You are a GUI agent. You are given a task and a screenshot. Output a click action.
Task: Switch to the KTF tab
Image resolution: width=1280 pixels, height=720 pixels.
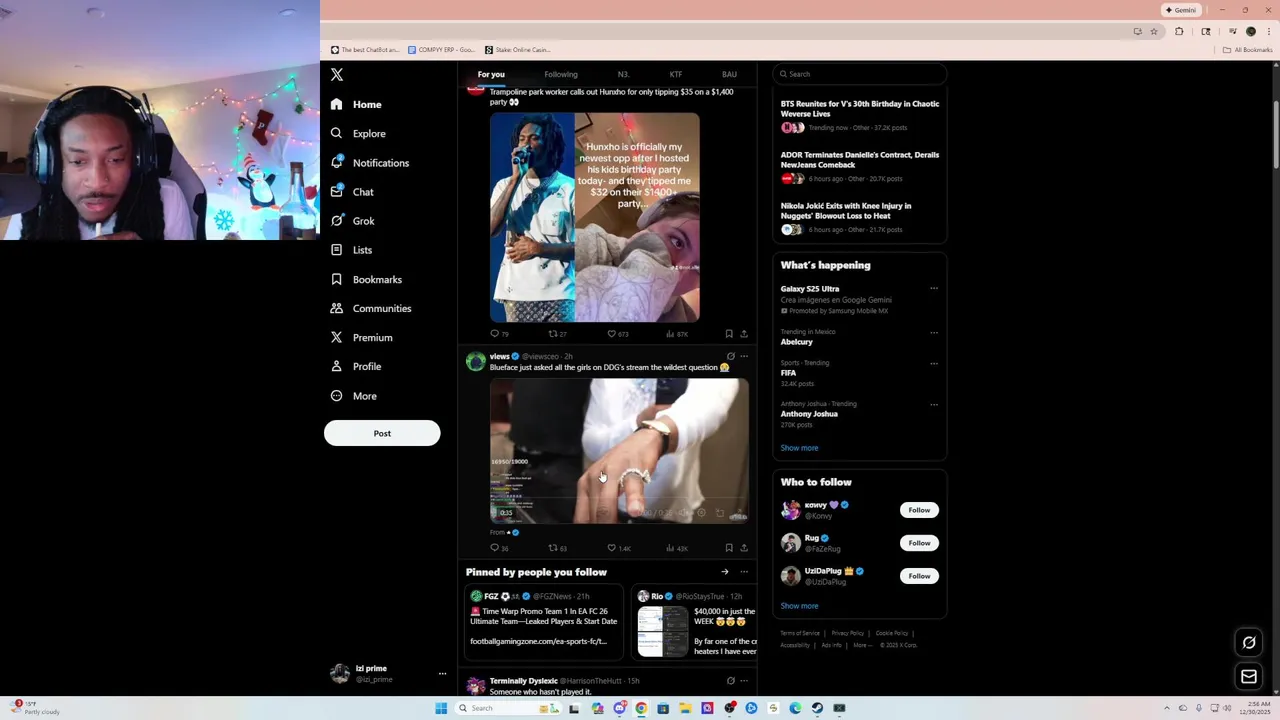click(676, 74)
